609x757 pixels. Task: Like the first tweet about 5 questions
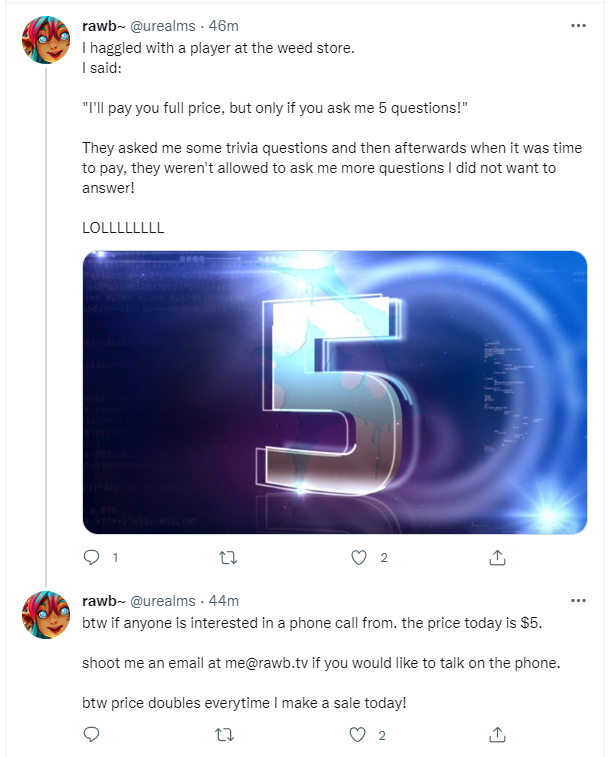[358, 558]
